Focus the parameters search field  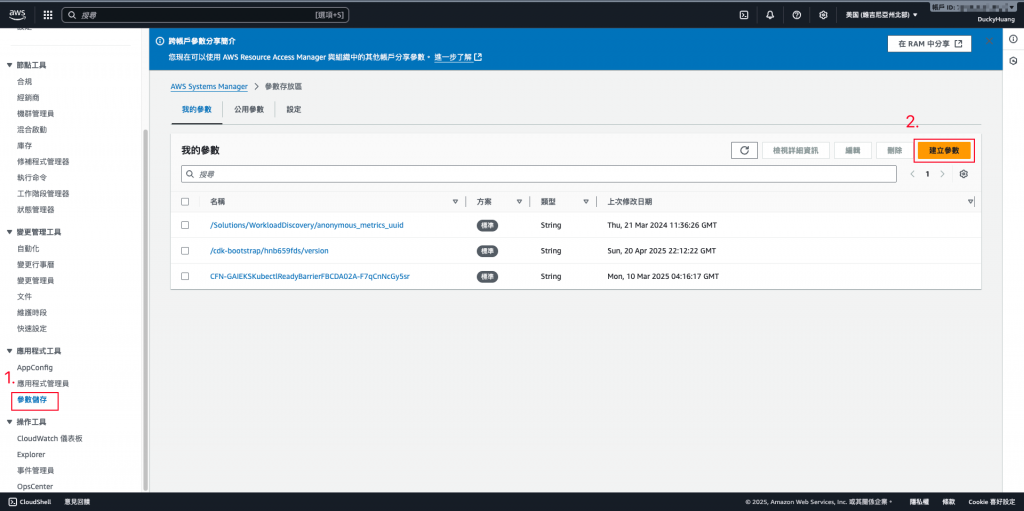click(x=539, y=174)
